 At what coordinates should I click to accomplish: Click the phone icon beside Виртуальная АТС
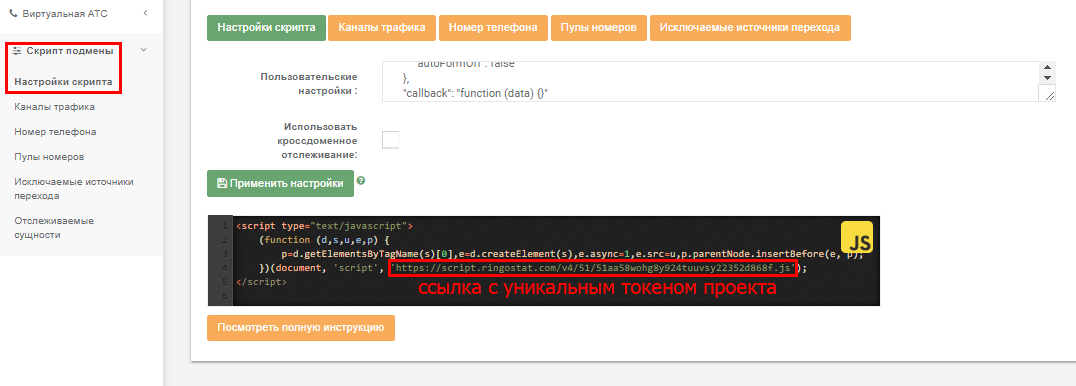click(13, 13)
